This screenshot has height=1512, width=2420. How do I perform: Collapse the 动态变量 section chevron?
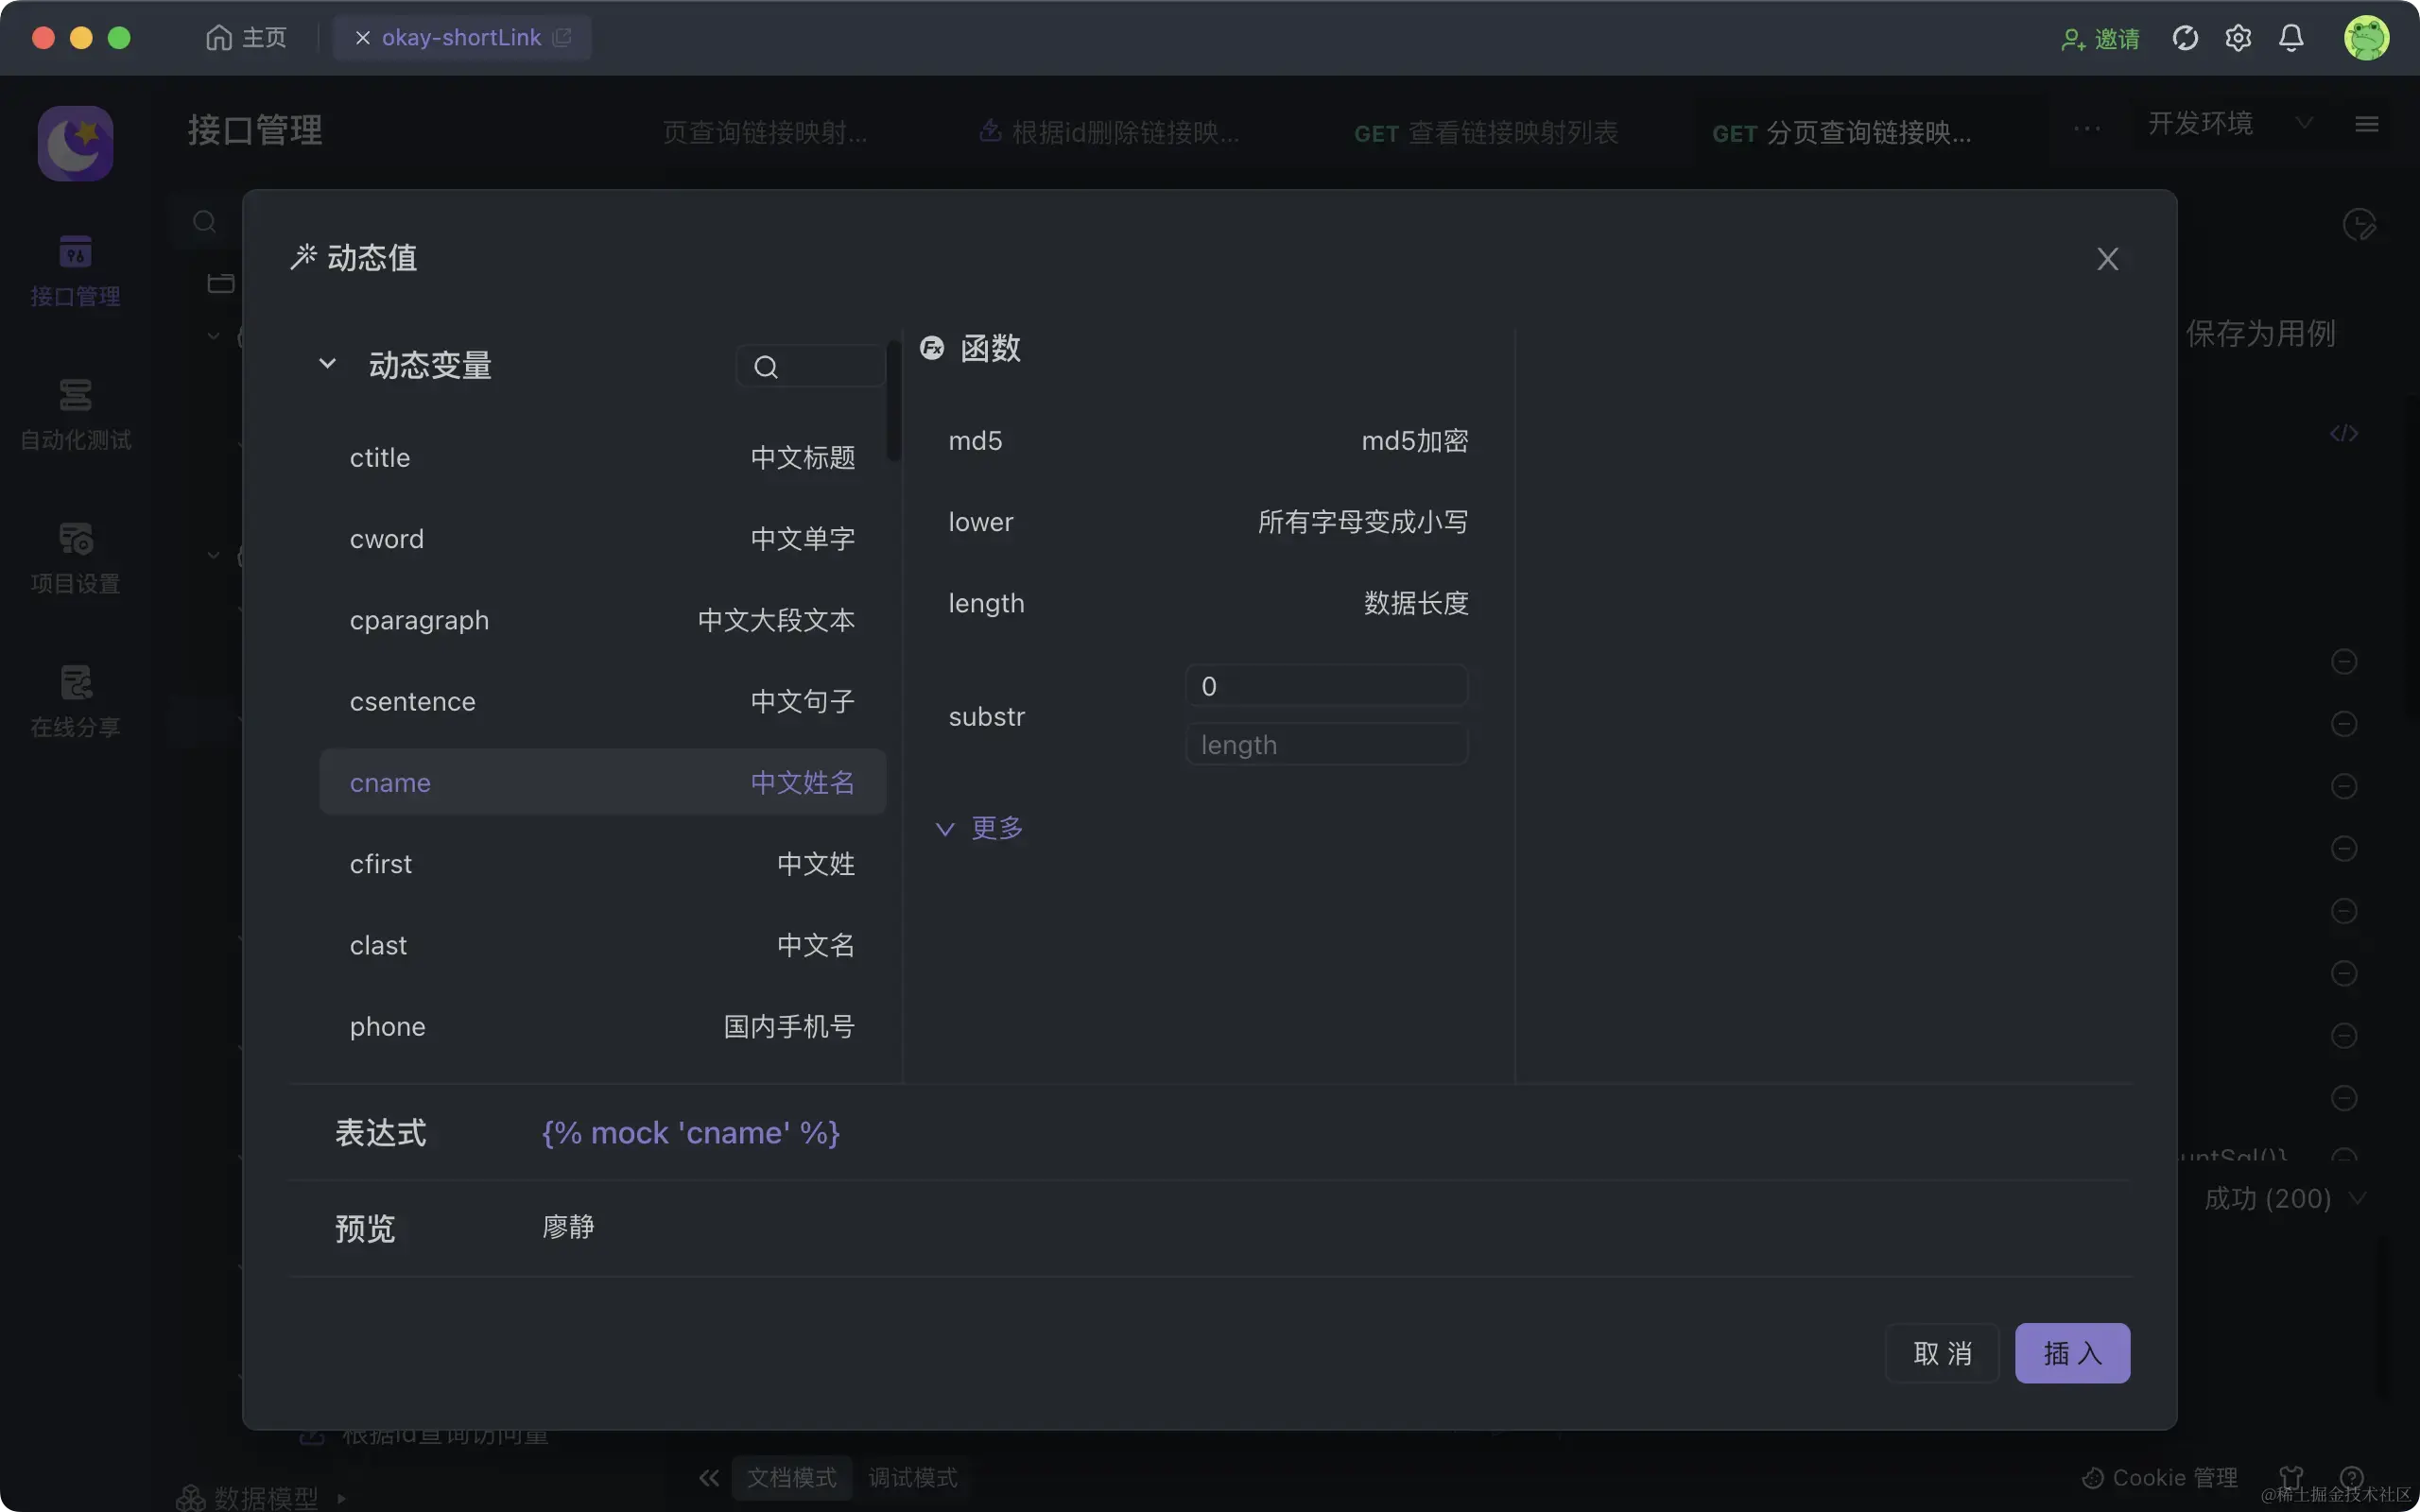327,364
